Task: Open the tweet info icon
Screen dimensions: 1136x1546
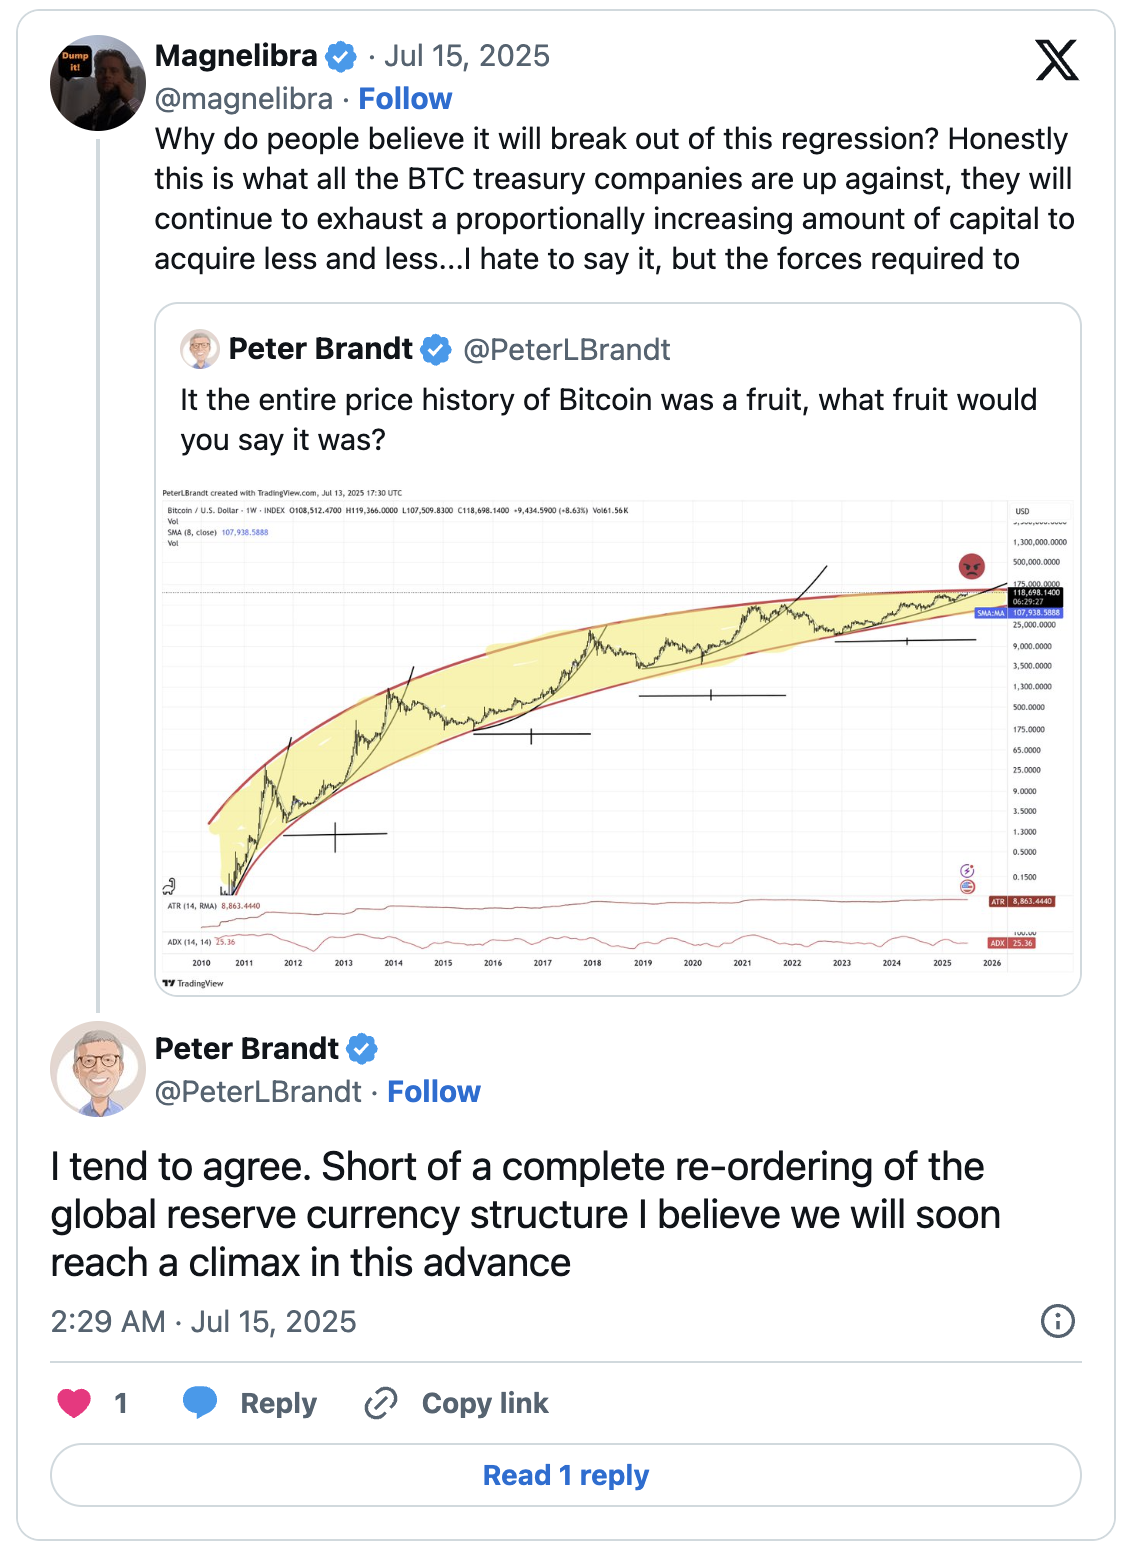Action: coord(1058,1321)
